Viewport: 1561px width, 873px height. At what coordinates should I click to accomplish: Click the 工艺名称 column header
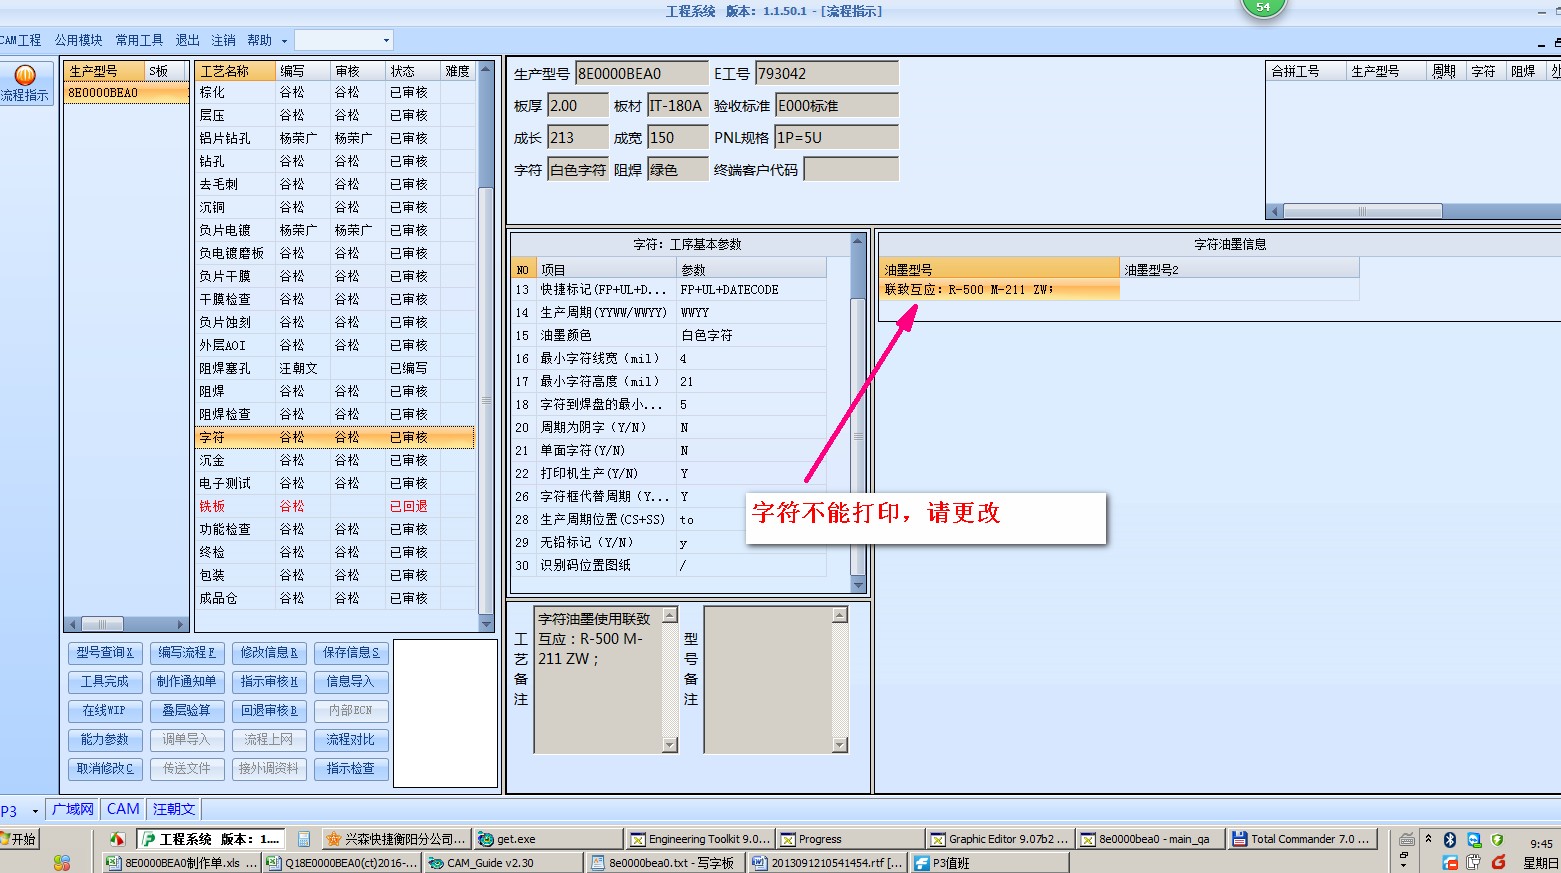(x=236, y=71)
